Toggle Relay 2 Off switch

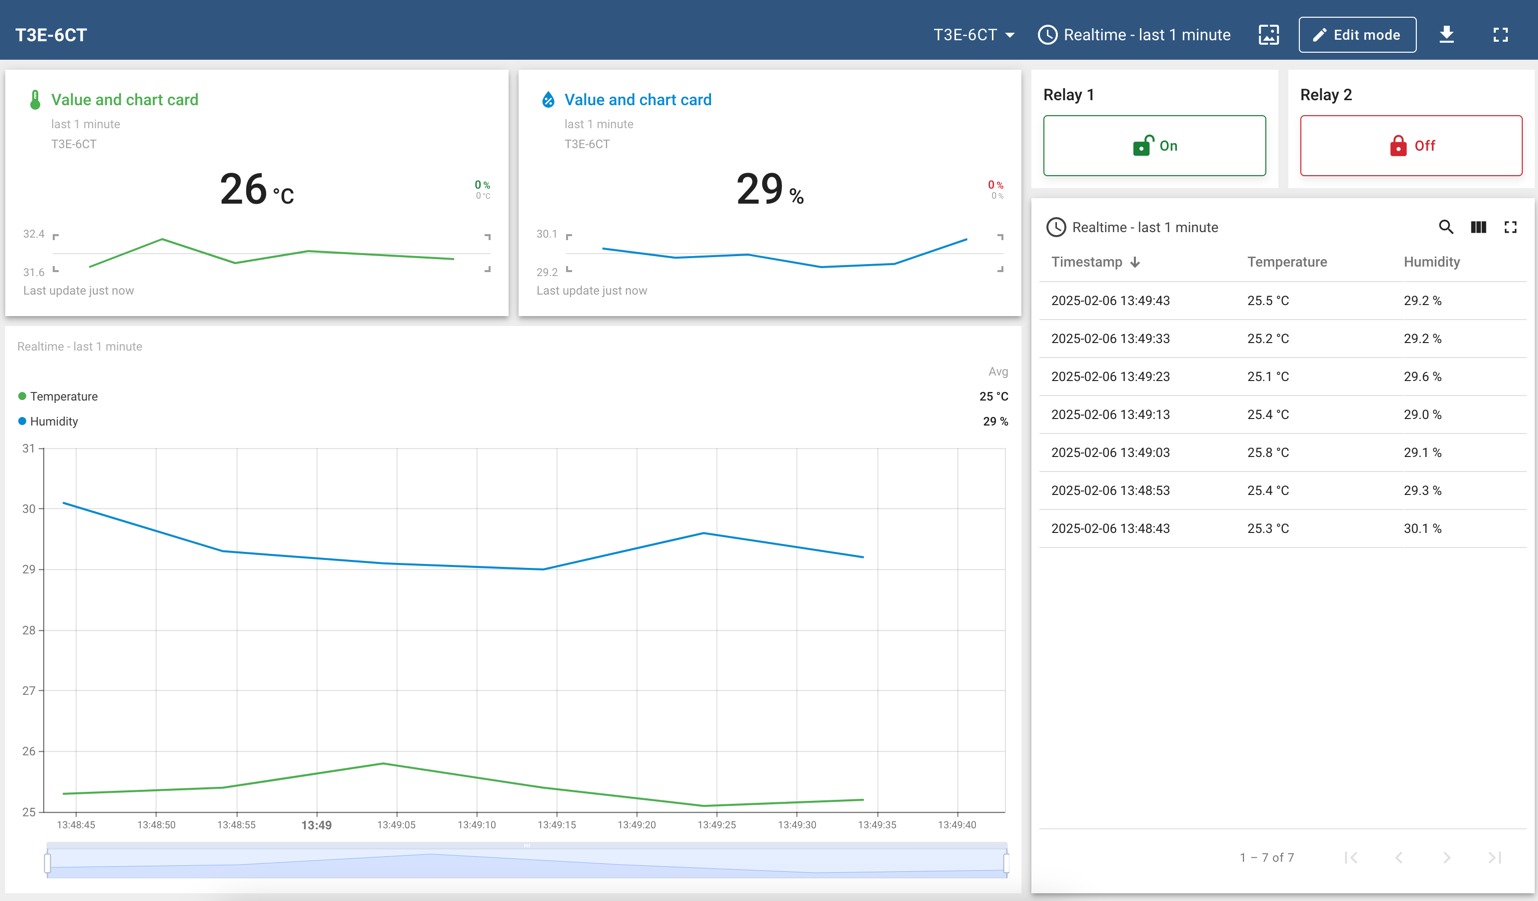[1410, 146]
